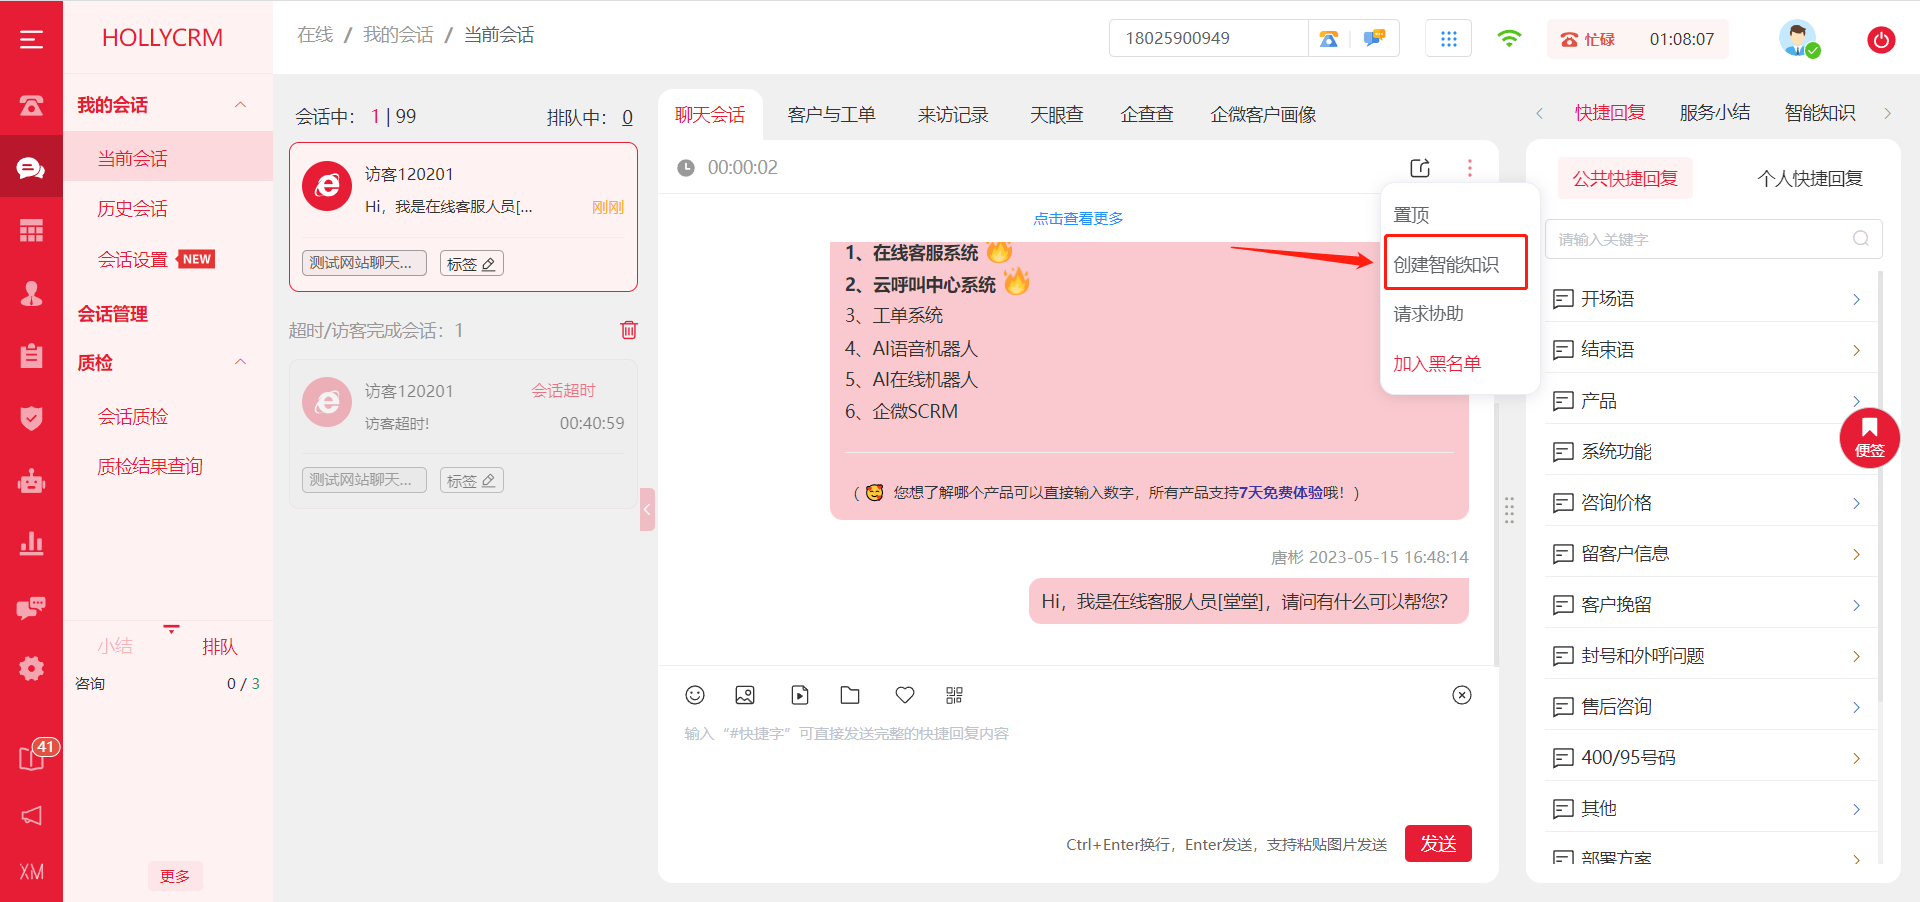Open the megaphone sidebar icon
The image size is (1920, 902).
pyautogui.click(x=31, y=815)
